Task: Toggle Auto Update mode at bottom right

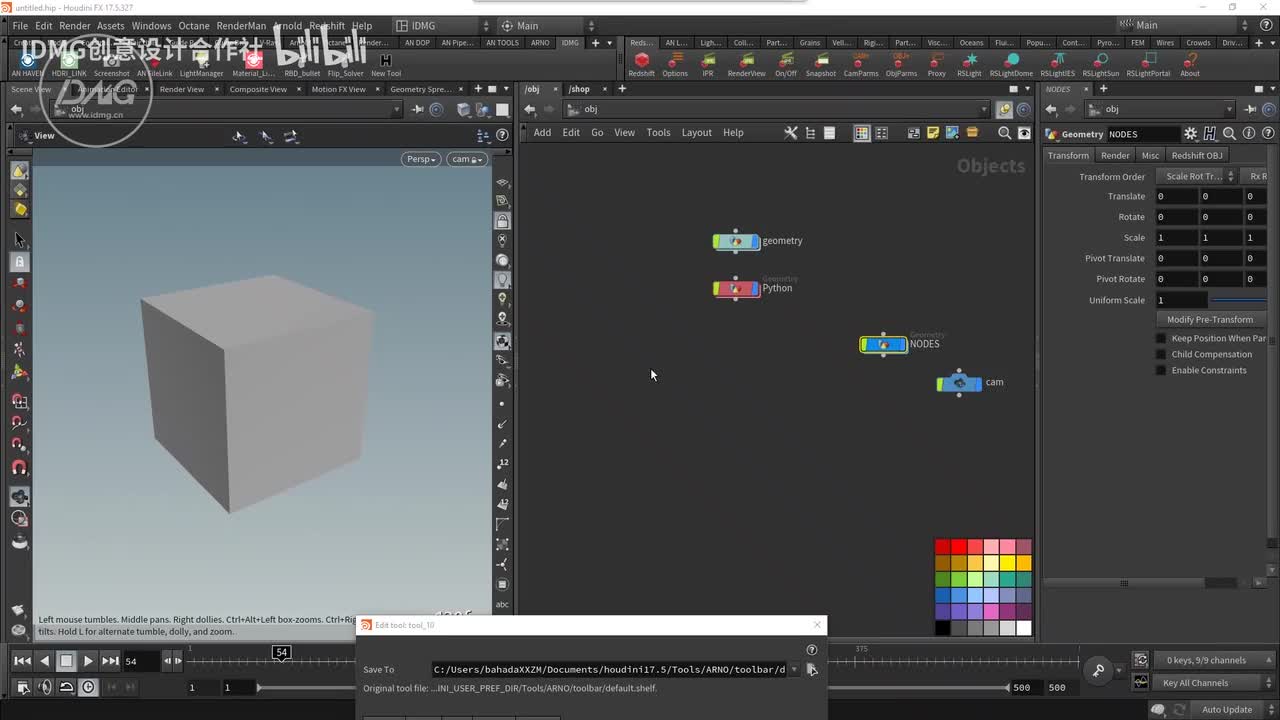Action: 1227,710
